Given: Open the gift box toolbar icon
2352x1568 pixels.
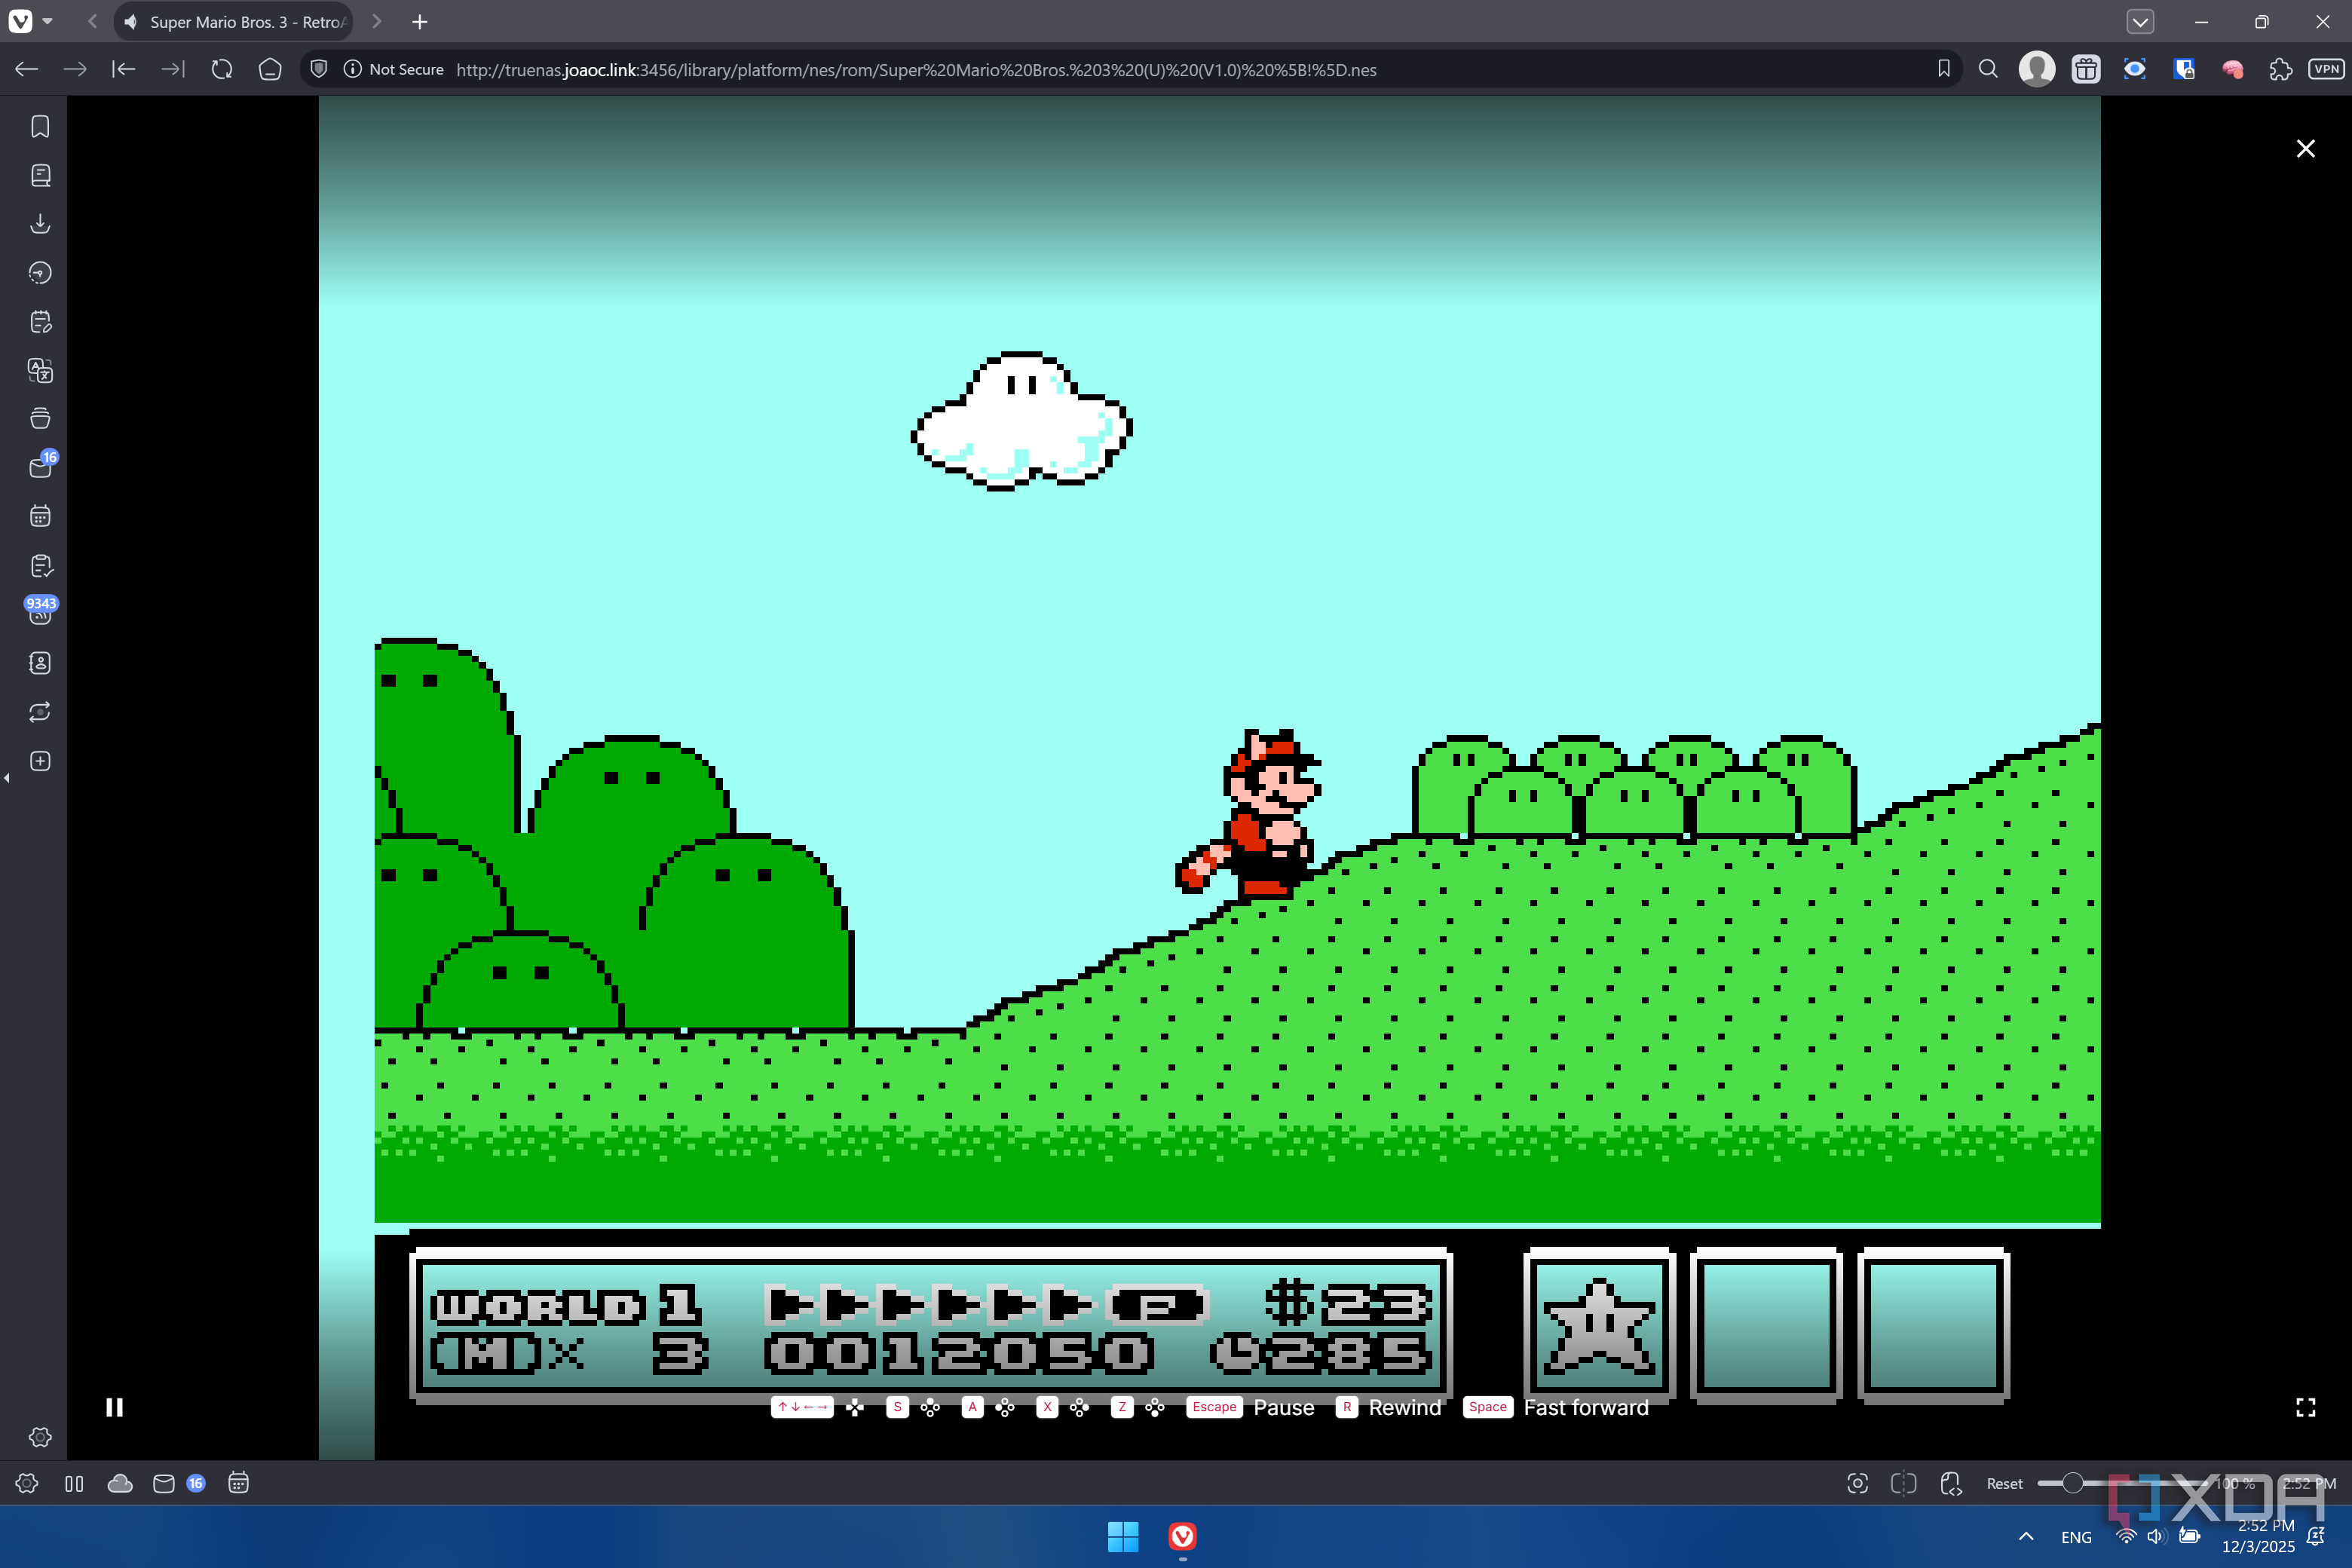Looking at the screenshot, I should pos(2086,69).
